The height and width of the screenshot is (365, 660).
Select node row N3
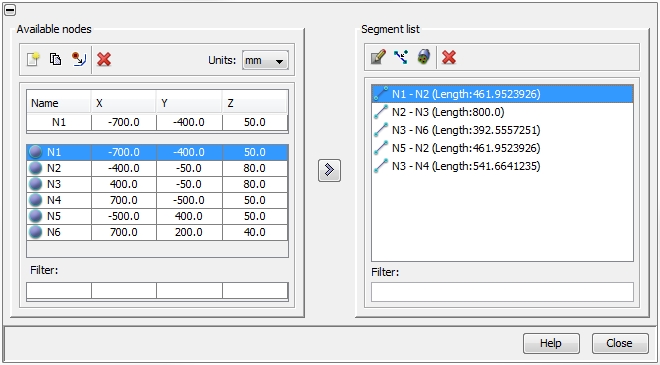tap(157, 184)
